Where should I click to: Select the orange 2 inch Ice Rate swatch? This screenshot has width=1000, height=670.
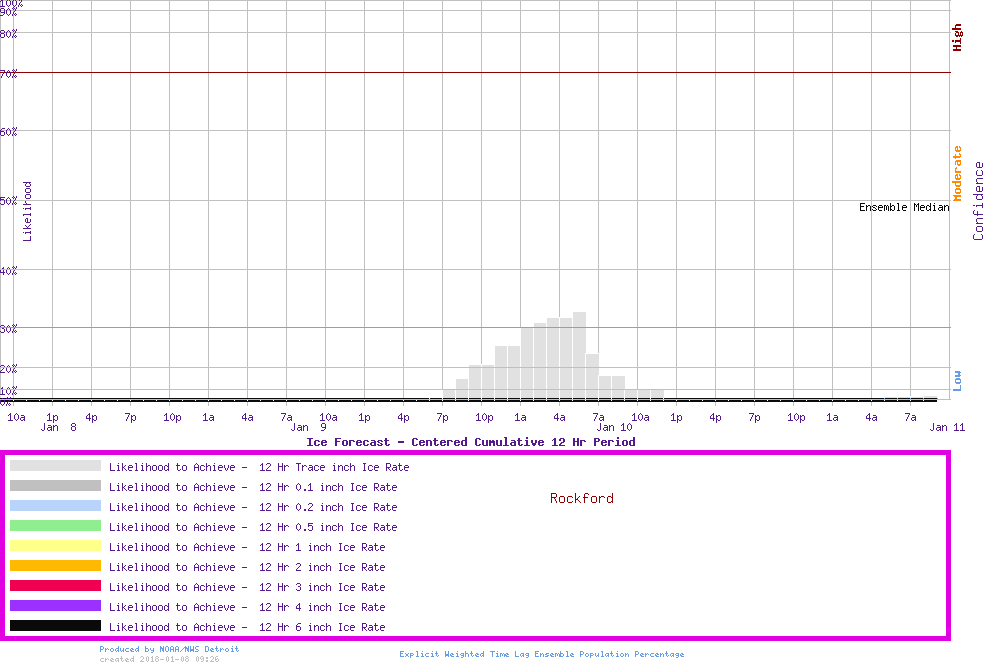coord(55,566)
